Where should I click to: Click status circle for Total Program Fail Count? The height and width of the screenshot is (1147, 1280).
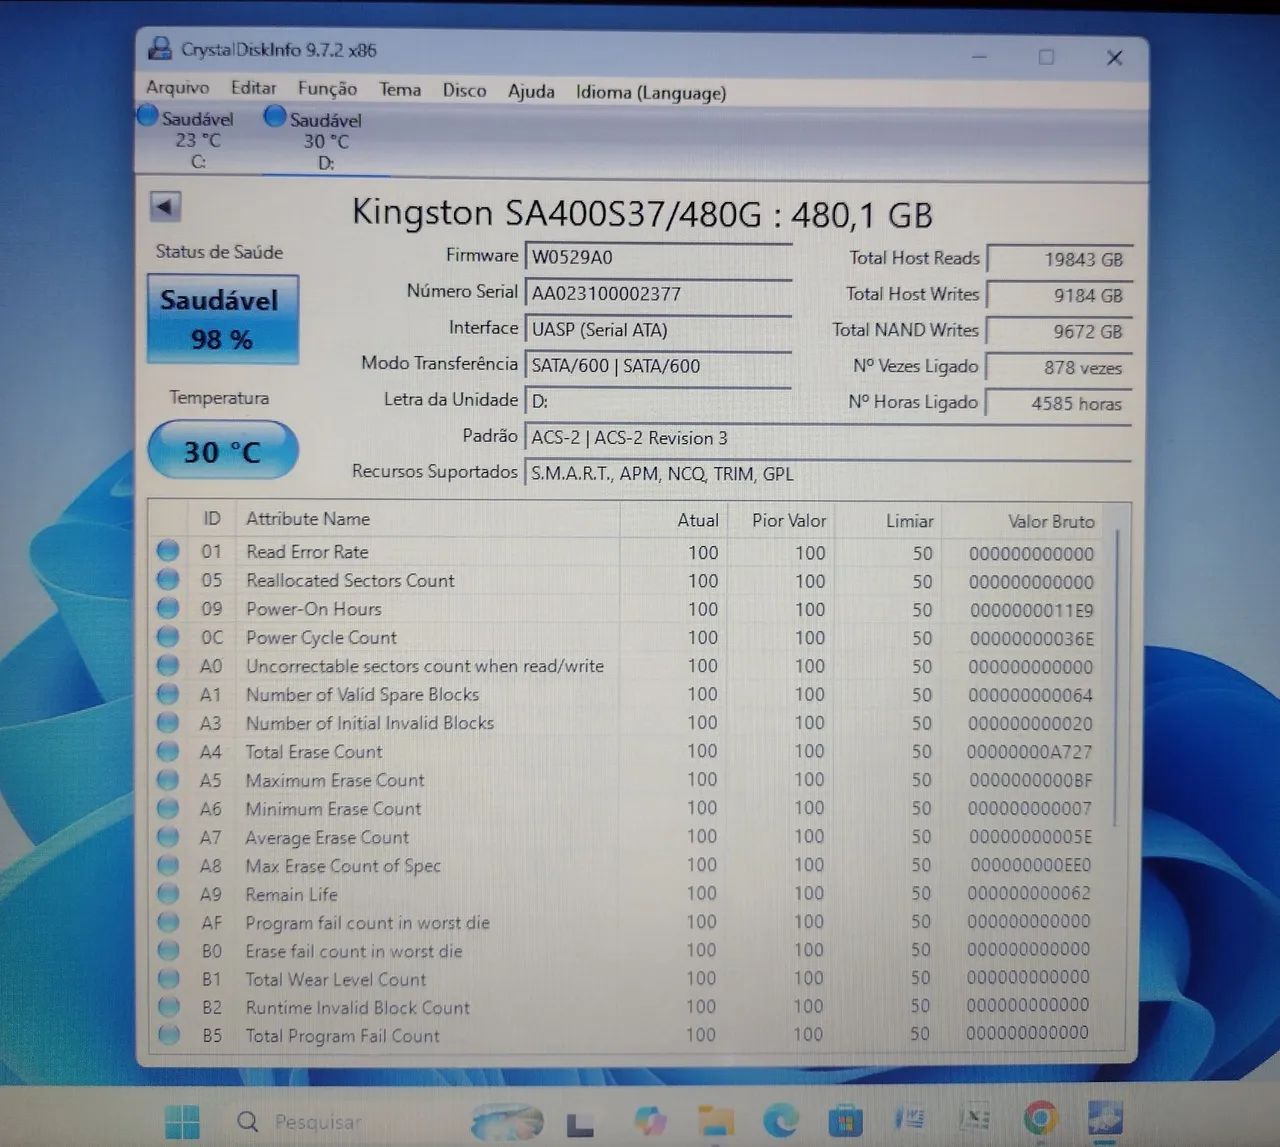coord(169,1035)
